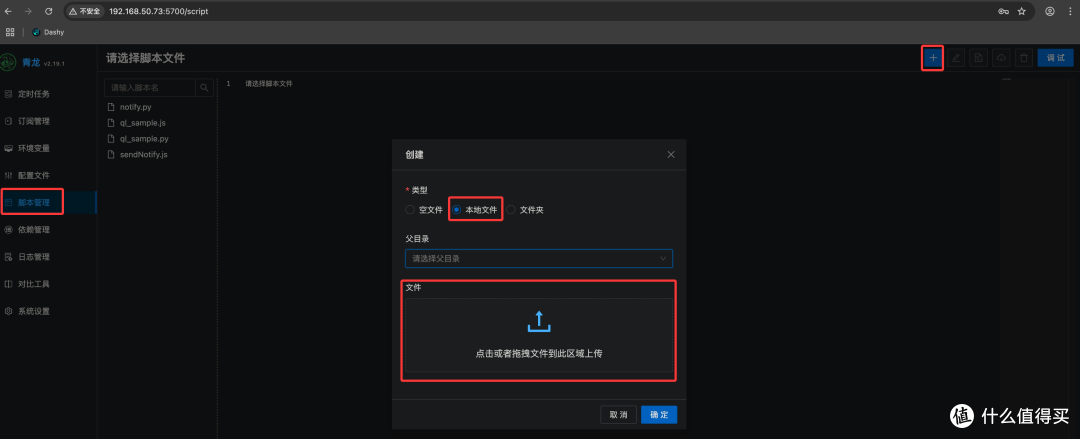
Task: Open the 请选择父目录 dropdown
Action: pos(539,258)
